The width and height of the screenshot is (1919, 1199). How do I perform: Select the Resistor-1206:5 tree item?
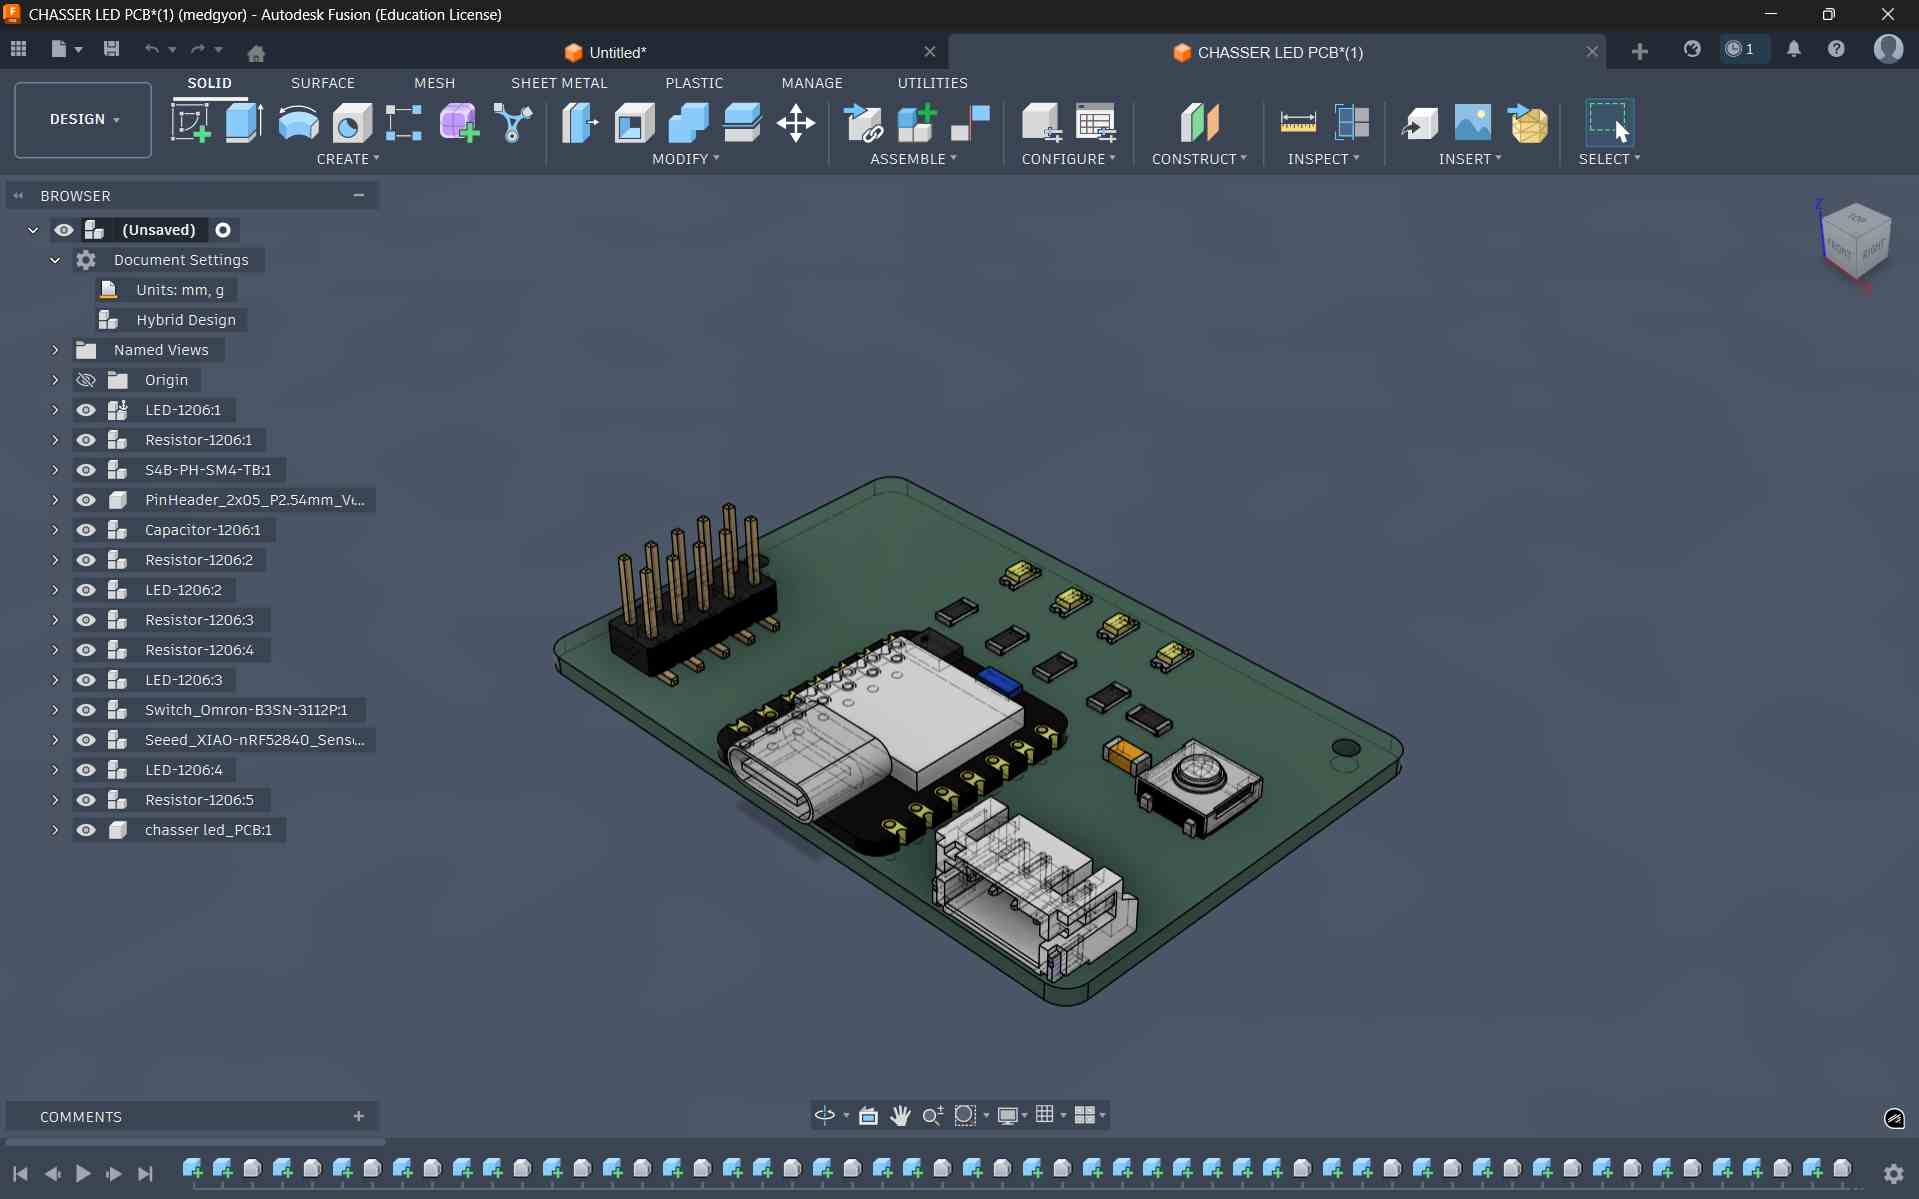pyautogui.click(x=199, y=800)
